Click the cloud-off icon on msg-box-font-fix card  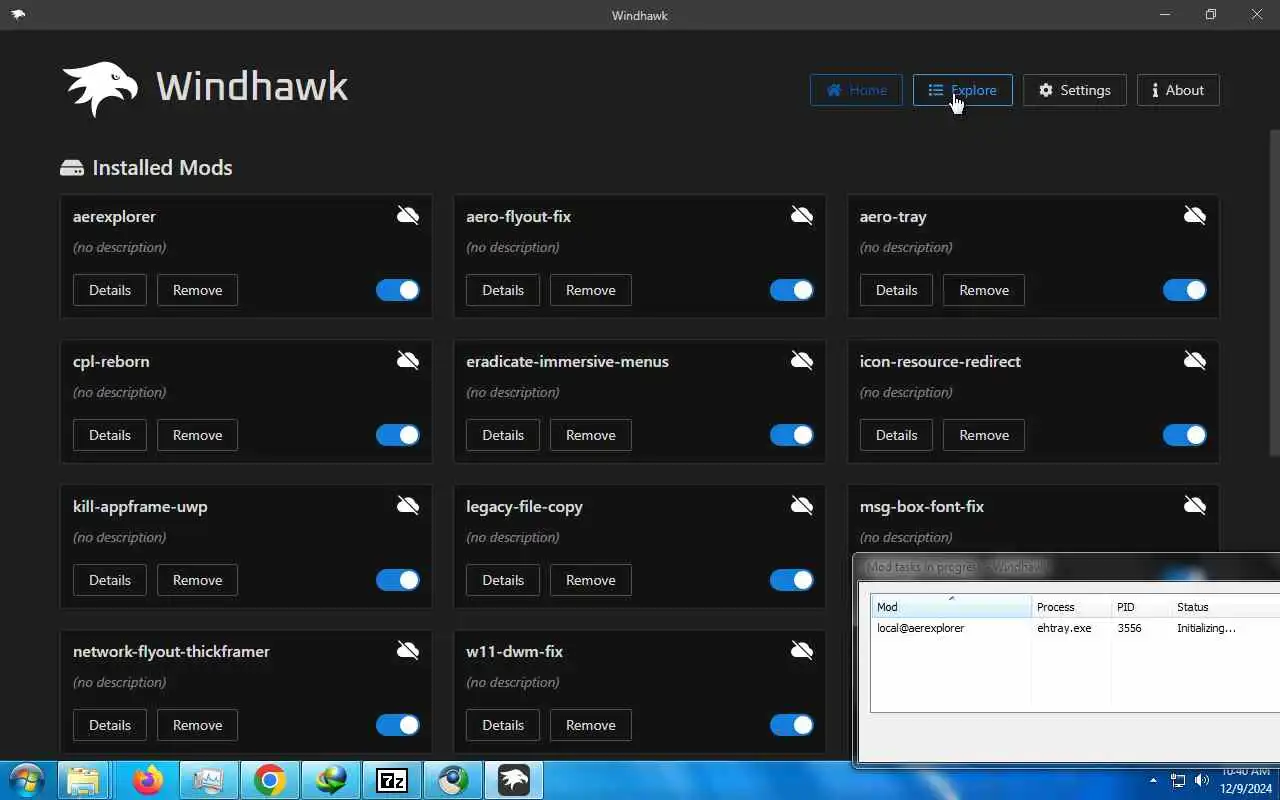tap(1195, 505)
